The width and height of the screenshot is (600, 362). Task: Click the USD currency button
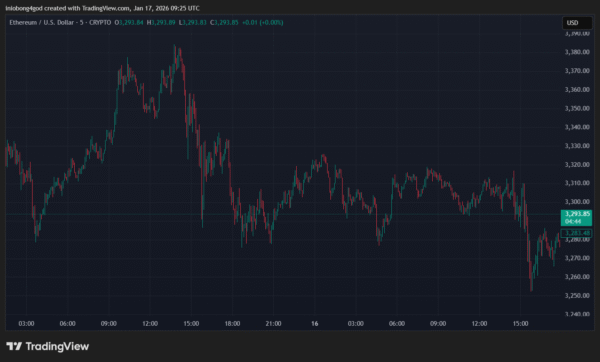coord(577,23)
